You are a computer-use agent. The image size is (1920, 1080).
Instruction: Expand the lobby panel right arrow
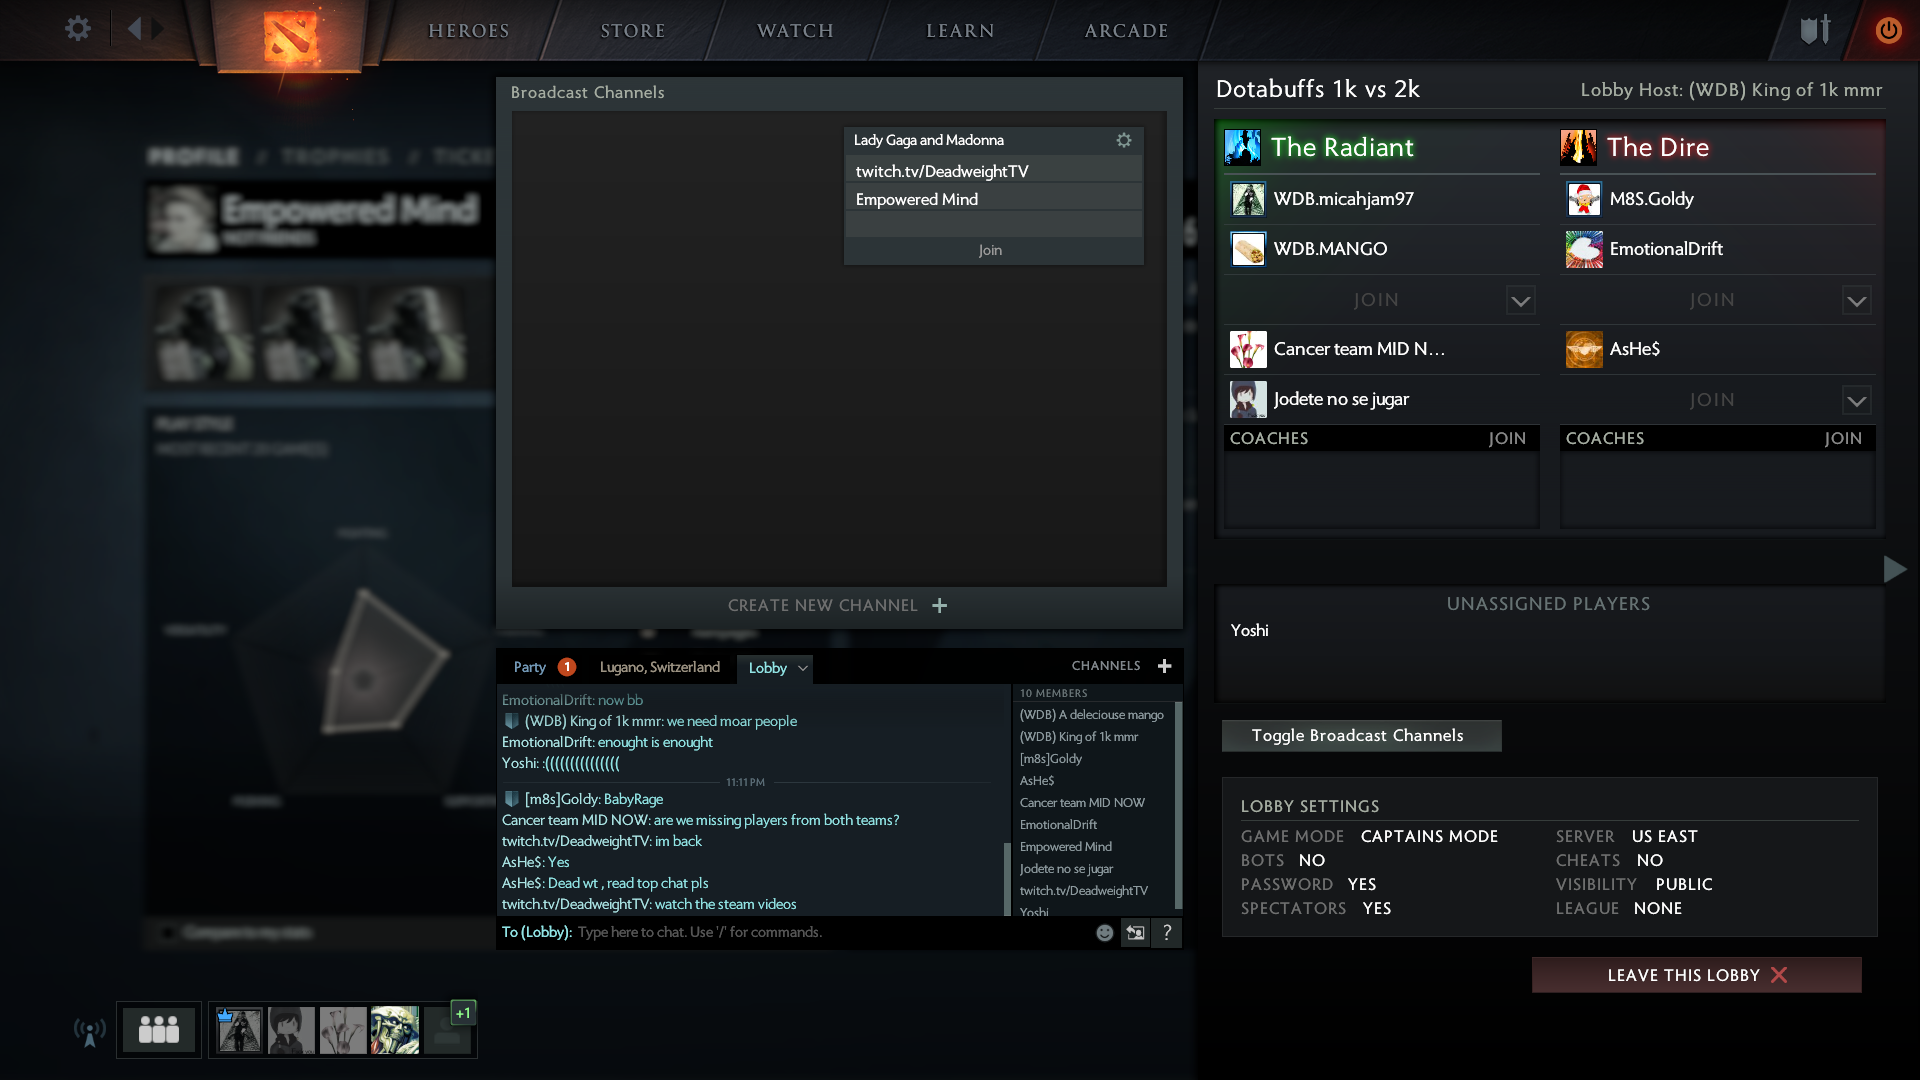tap(1894, 569)
